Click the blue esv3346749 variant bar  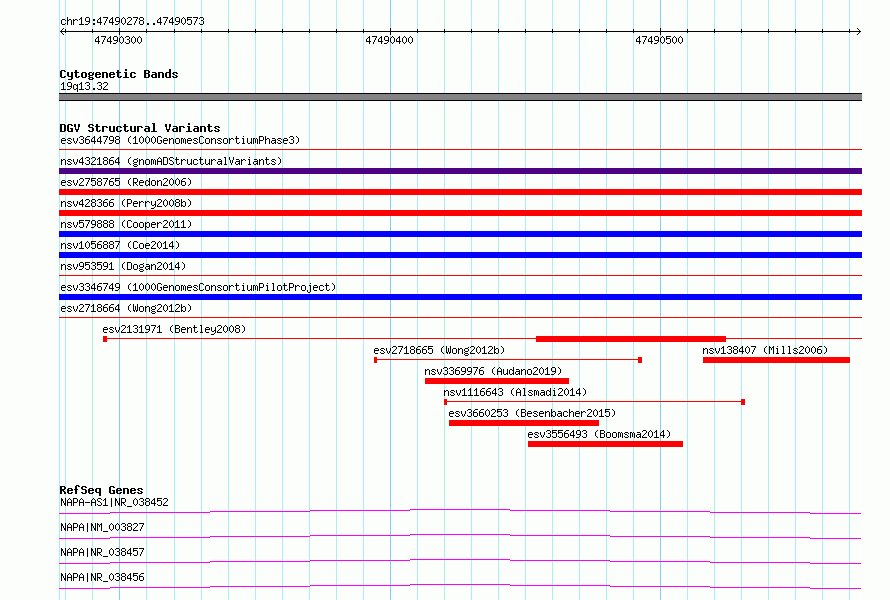click(x=460, y=297)
